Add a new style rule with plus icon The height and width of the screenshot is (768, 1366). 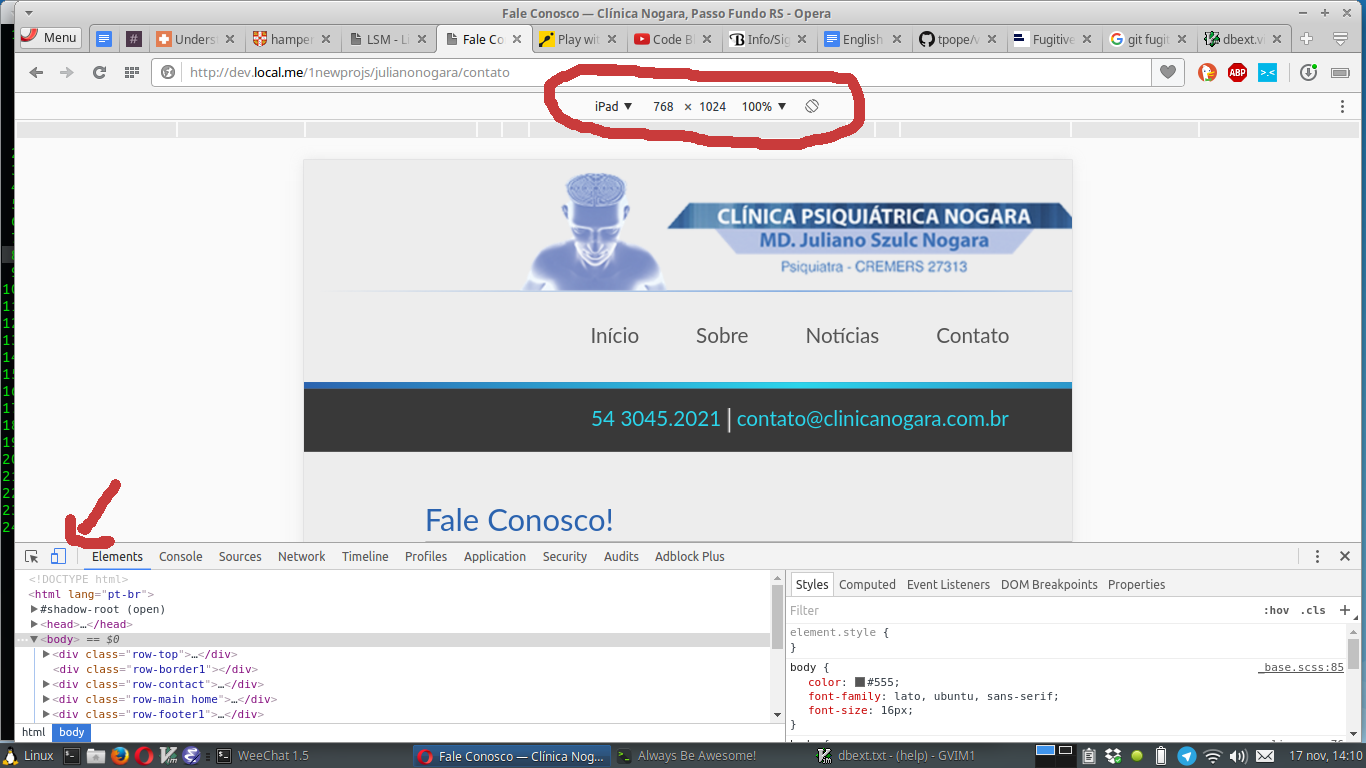pyautogui.click(x=1345, y=610)
